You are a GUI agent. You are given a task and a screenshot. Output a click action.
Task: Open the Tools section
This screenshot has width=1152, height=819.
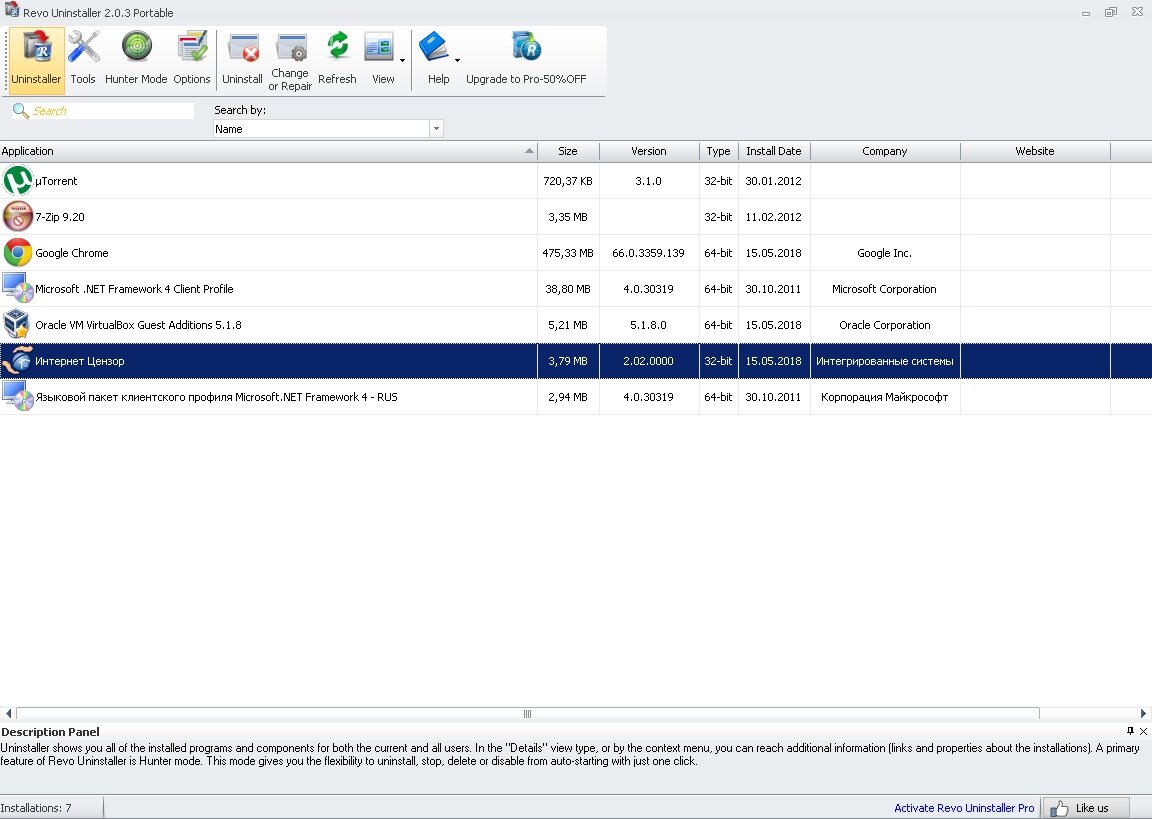pos(83,60)
